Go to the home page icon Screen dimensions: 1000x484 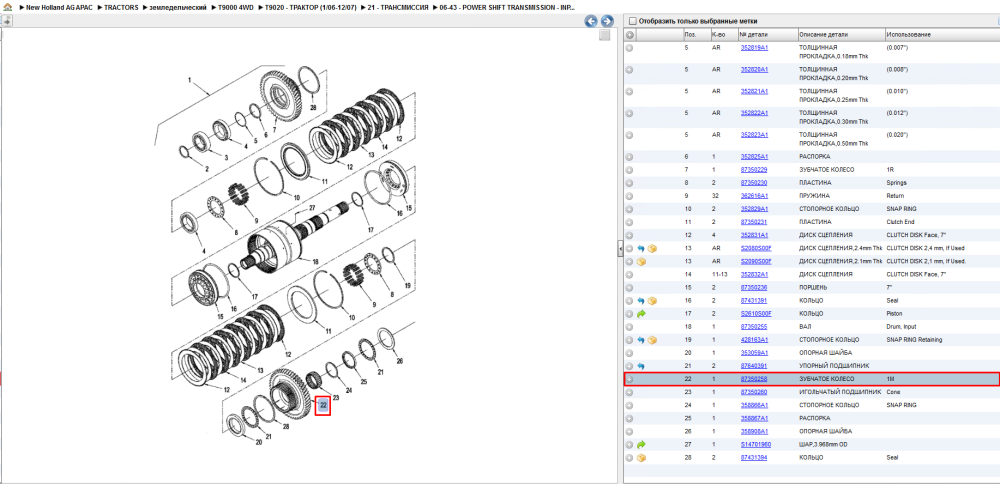[6, 7]
